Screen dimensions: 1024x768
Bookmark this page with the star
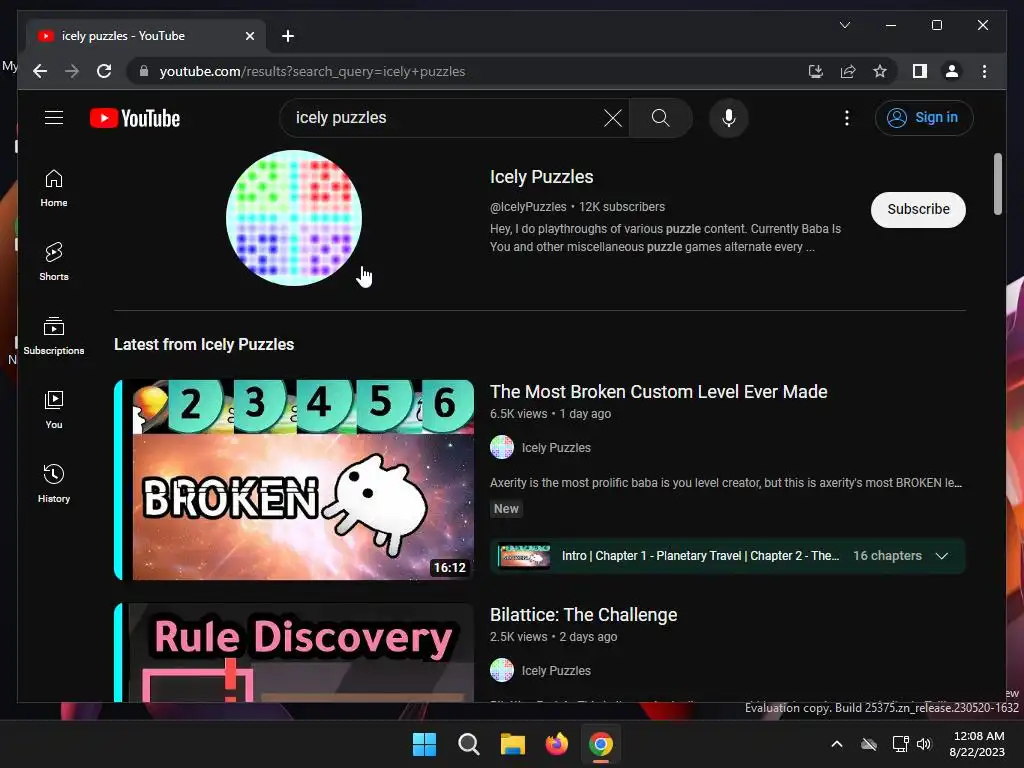pyautogui.click(x=880, y=71)
